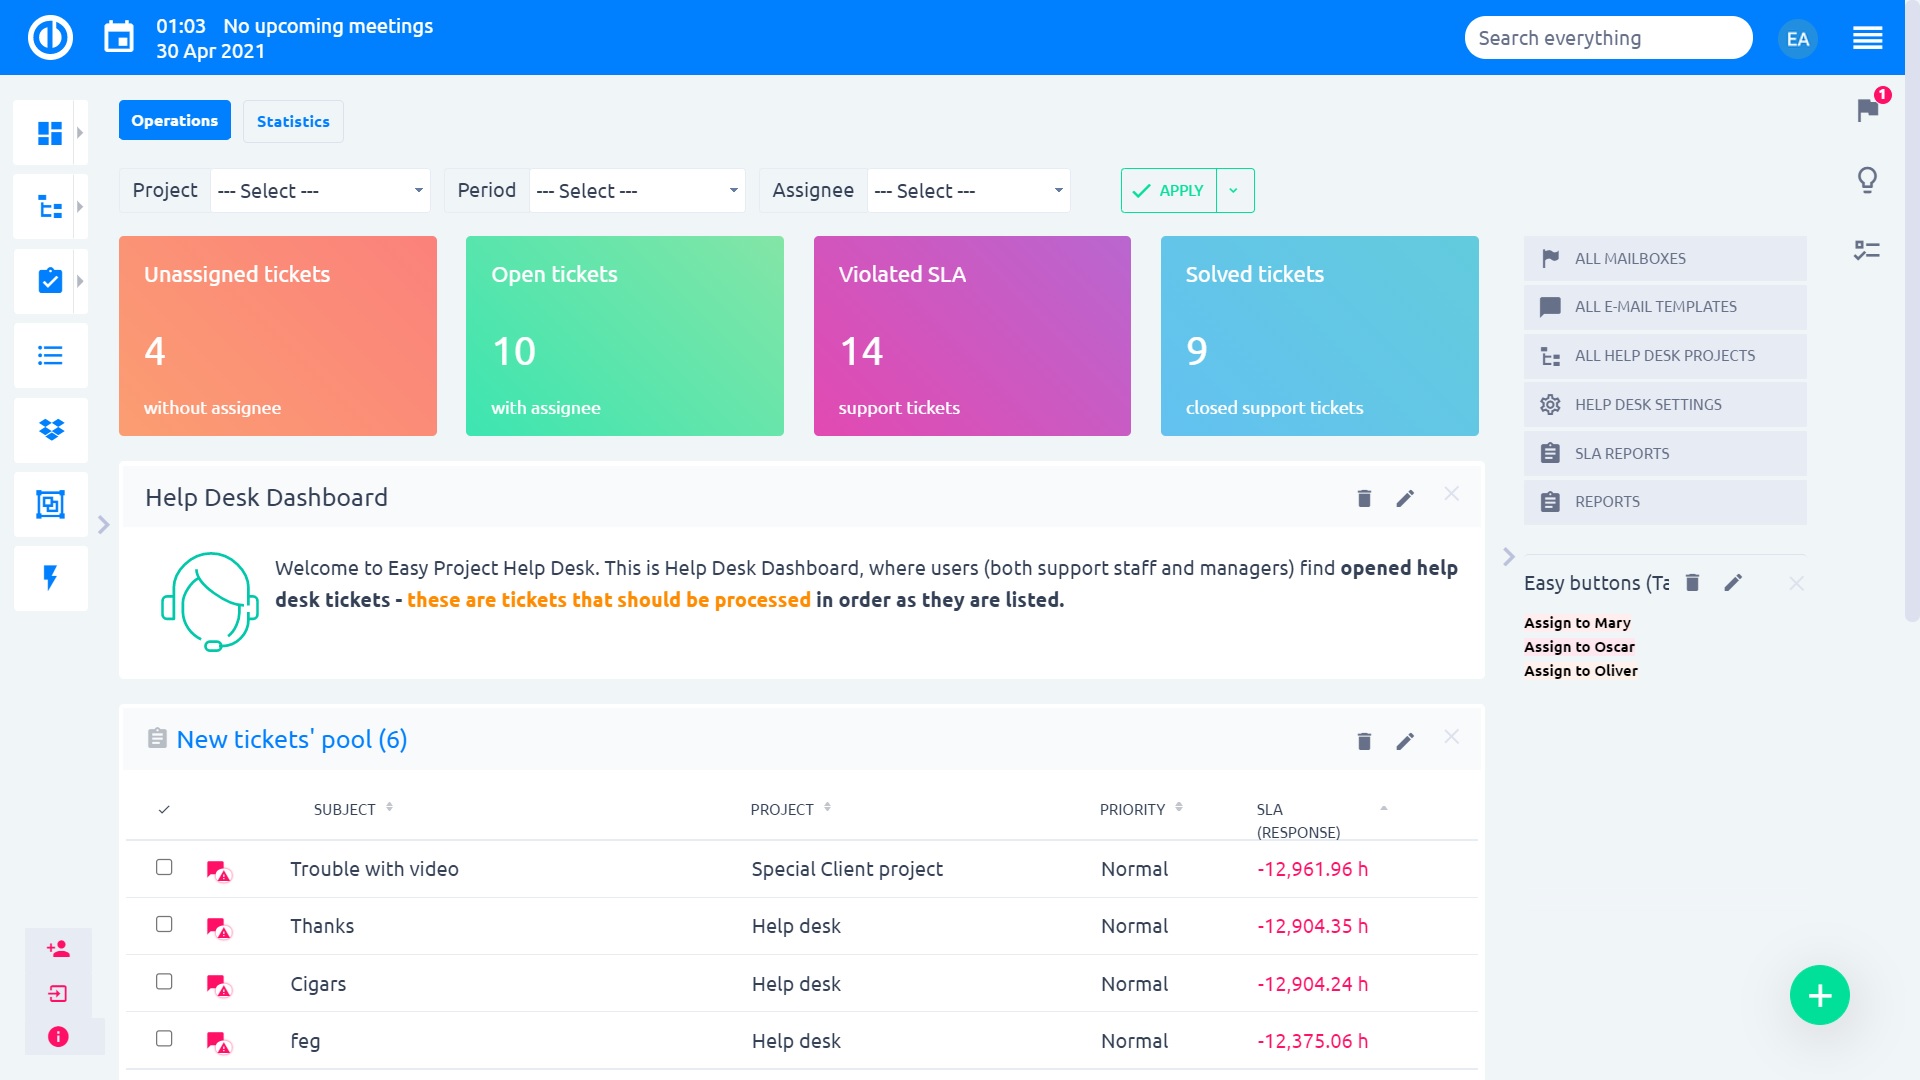Viewport: 1920px width, 1080px height.
Task: Click the Operations tab
Action: [174, 120]
